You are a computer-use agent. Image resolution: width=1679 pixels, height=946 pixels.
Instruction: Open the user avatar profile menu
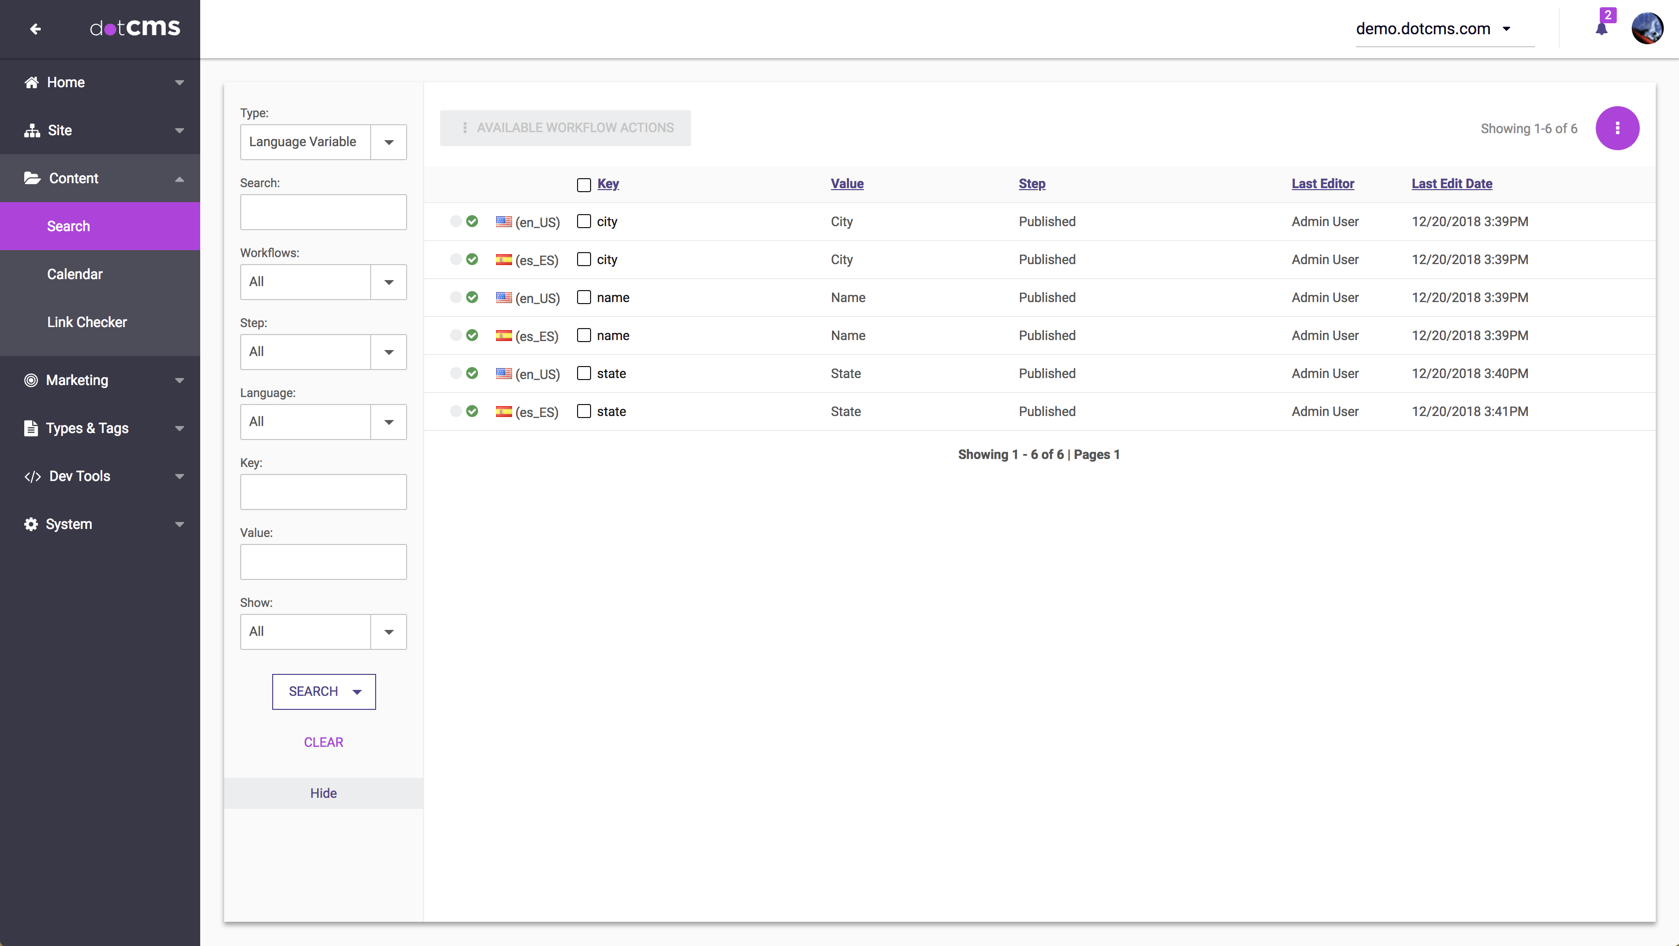[1647, 28]
